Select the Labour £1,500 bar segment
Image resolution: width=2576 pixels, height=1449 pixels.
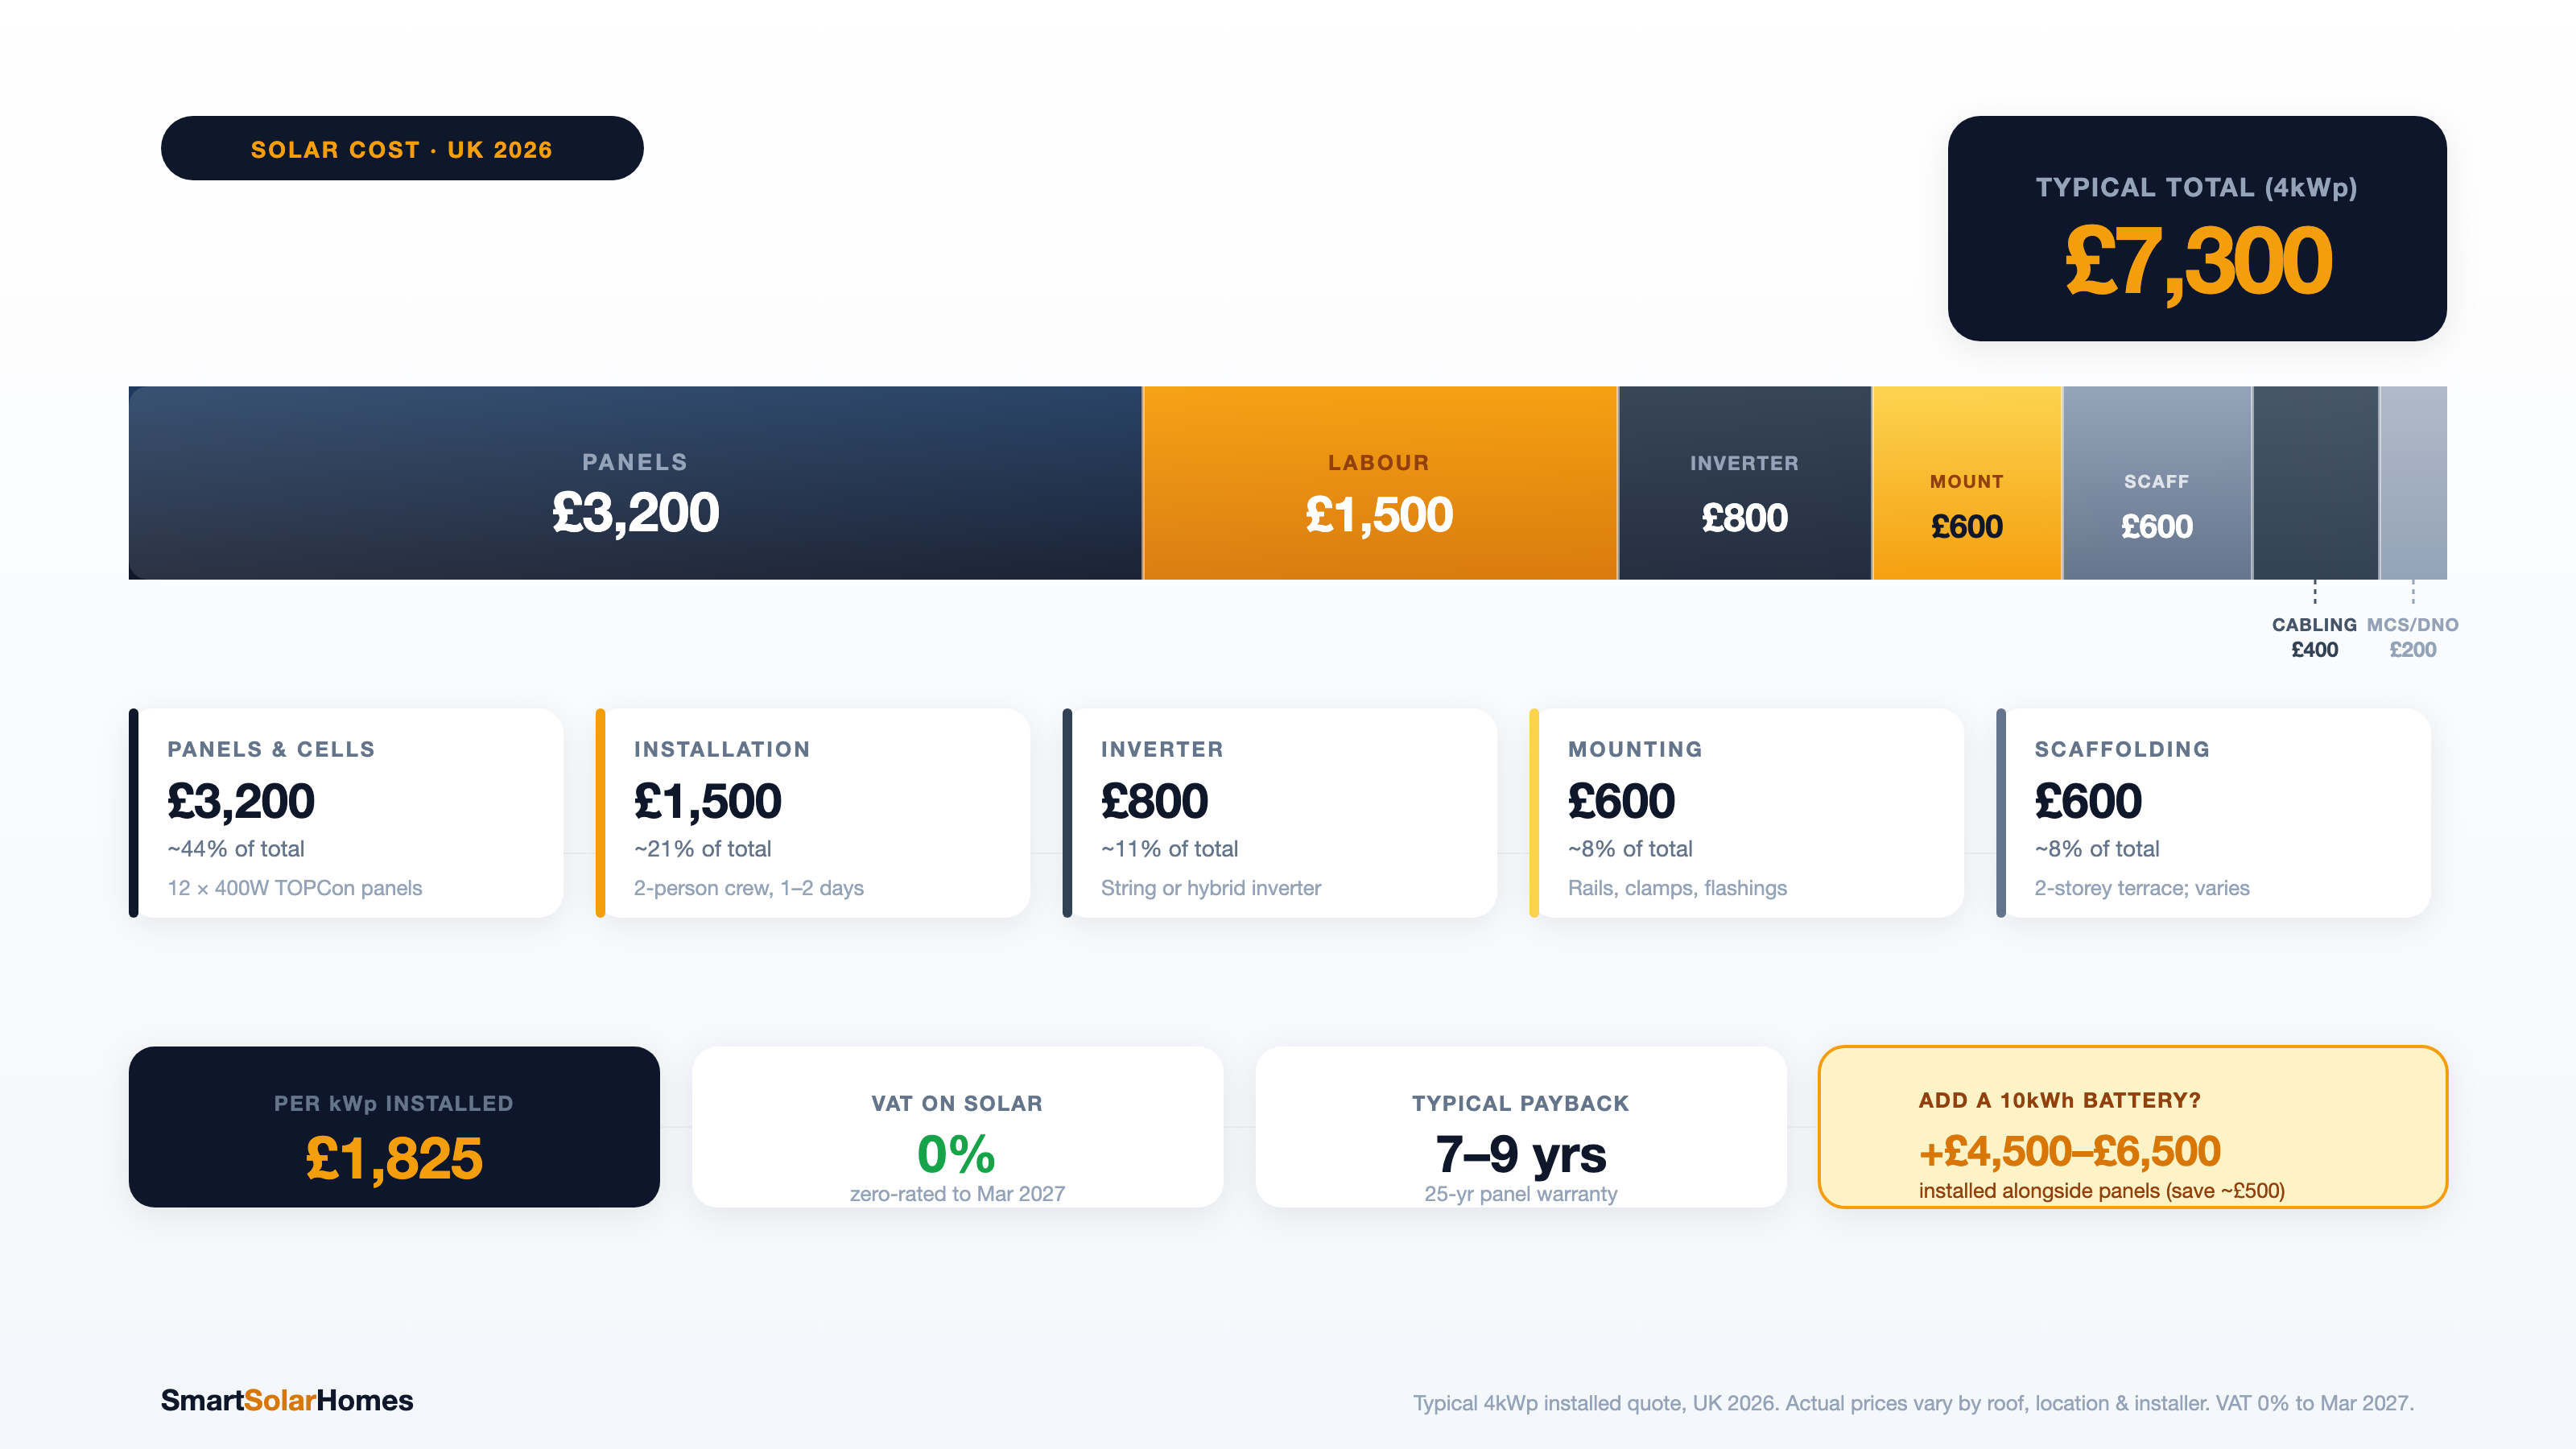coord(1380,483)
